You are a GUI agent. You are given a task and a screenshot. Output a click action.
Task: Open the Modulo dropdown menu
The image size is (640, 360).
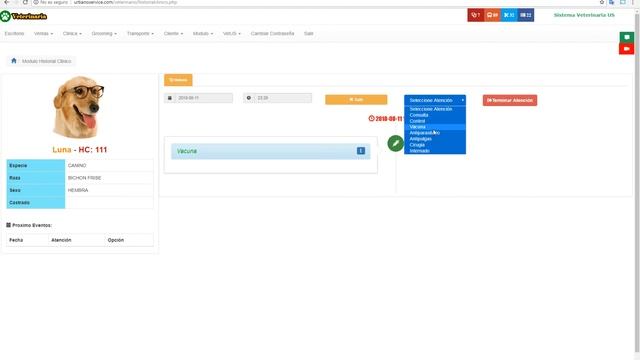[x=203, y=33]
